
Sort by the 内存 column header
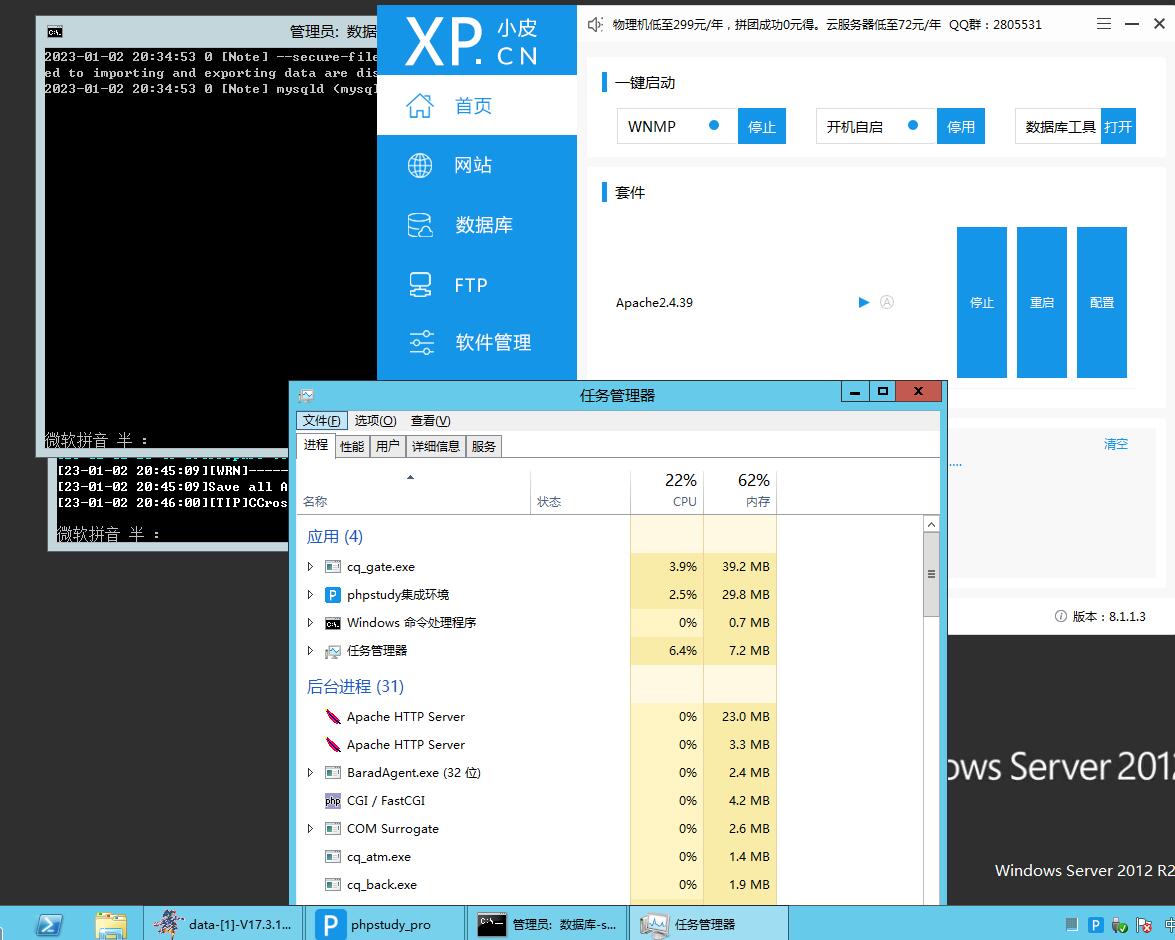[x=740, y=490]
